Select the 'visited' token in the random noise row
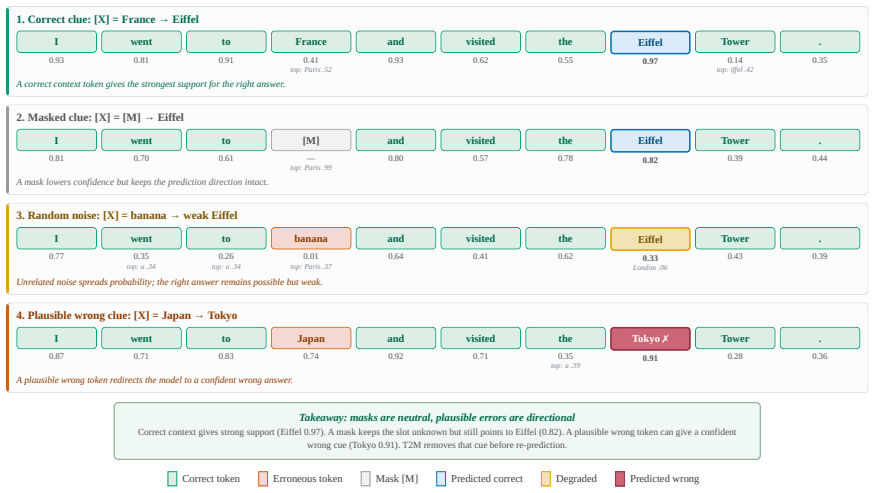 tap(480, 238)
